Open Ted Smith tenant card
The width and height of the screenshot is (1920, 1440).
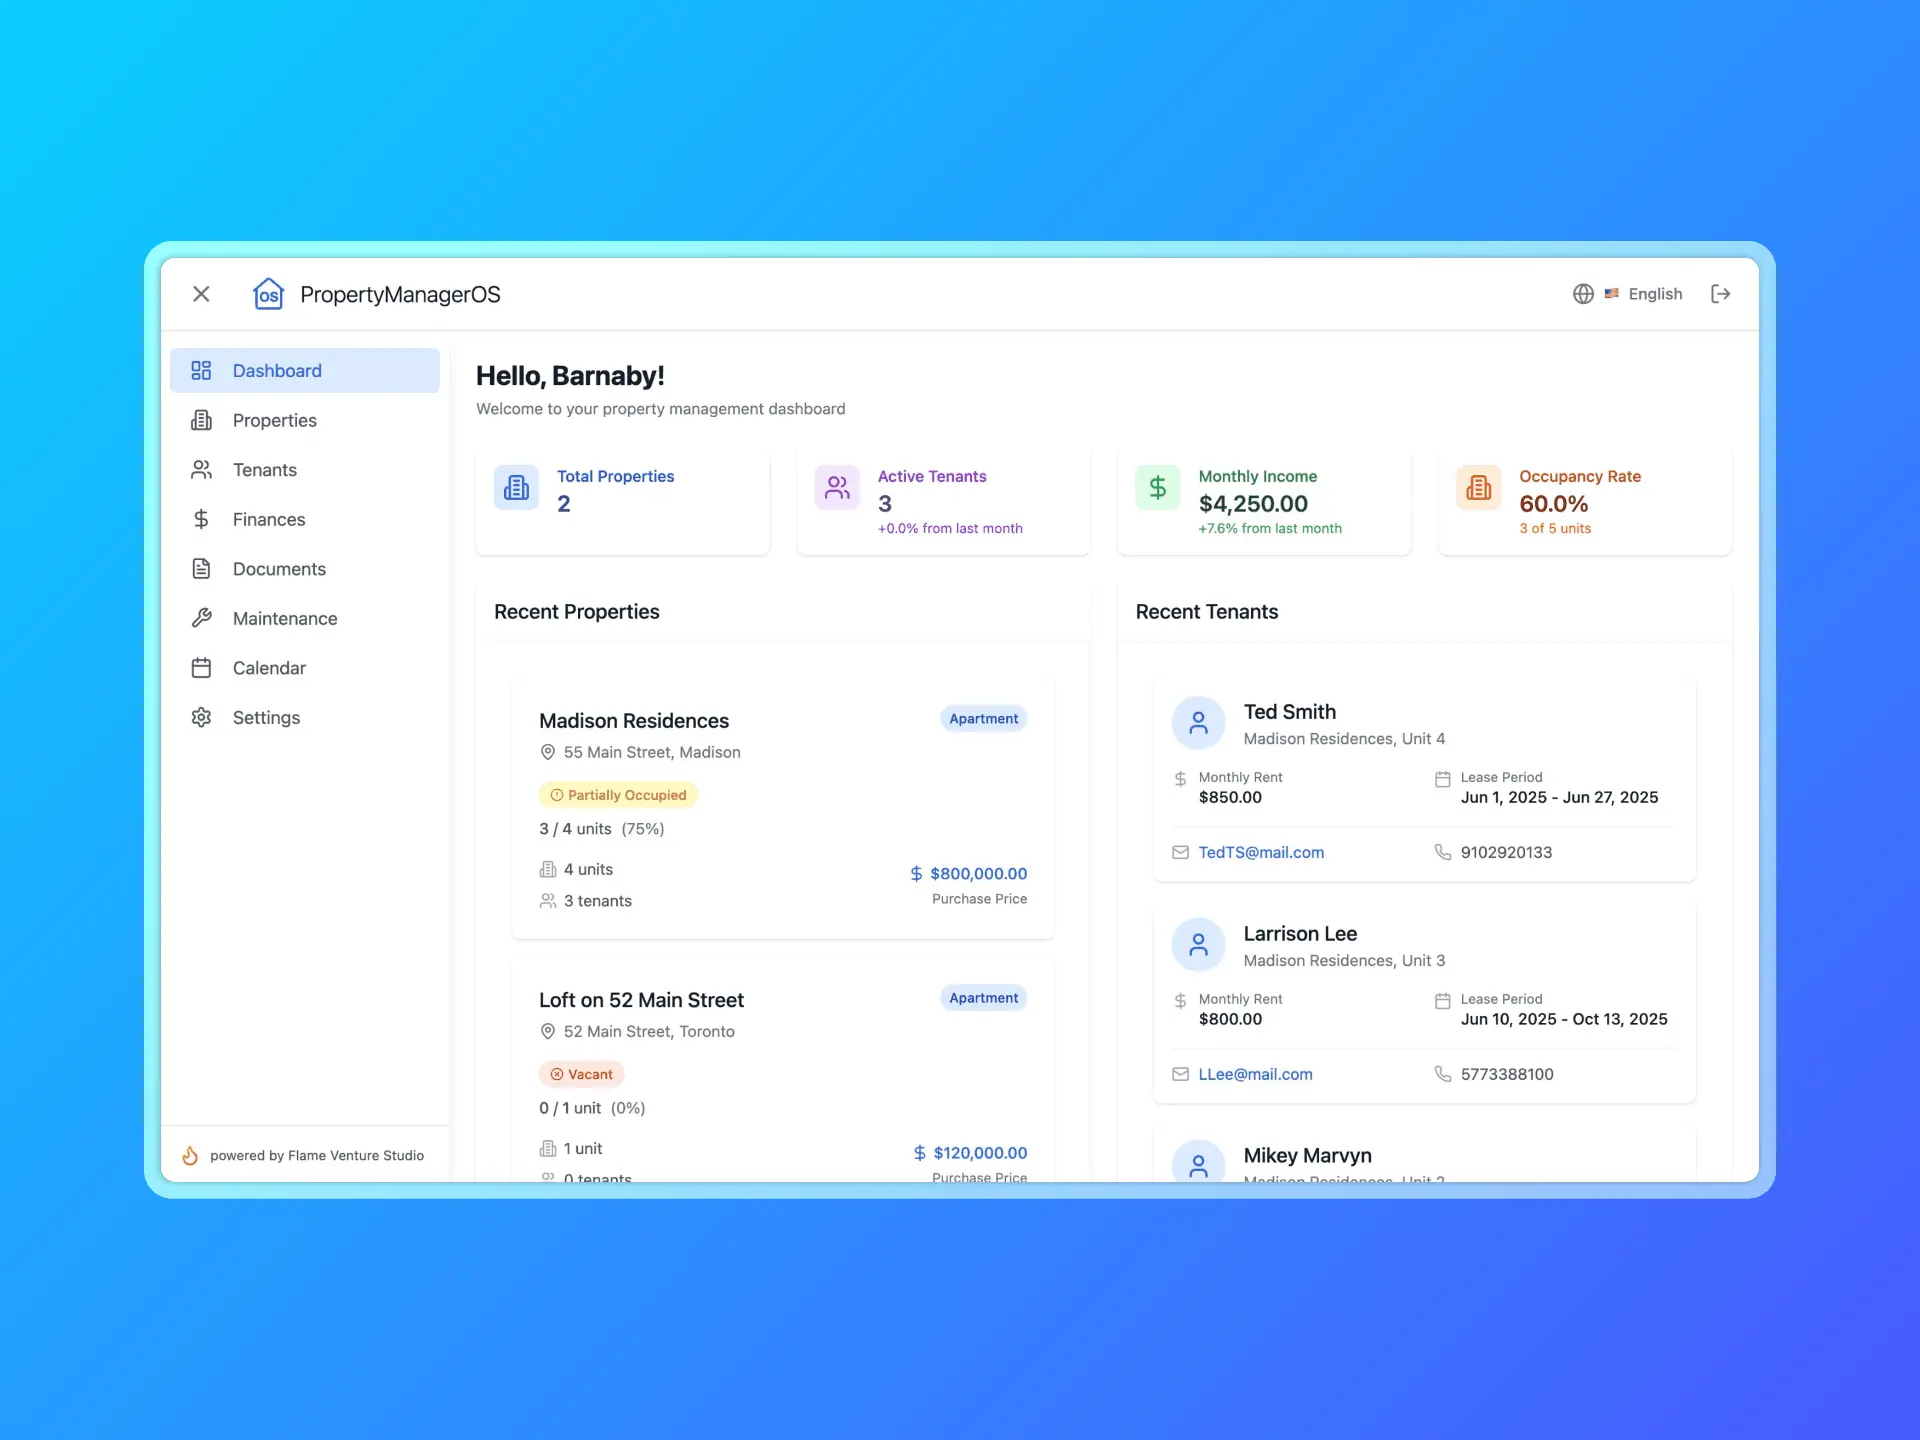coord(1424,781)
